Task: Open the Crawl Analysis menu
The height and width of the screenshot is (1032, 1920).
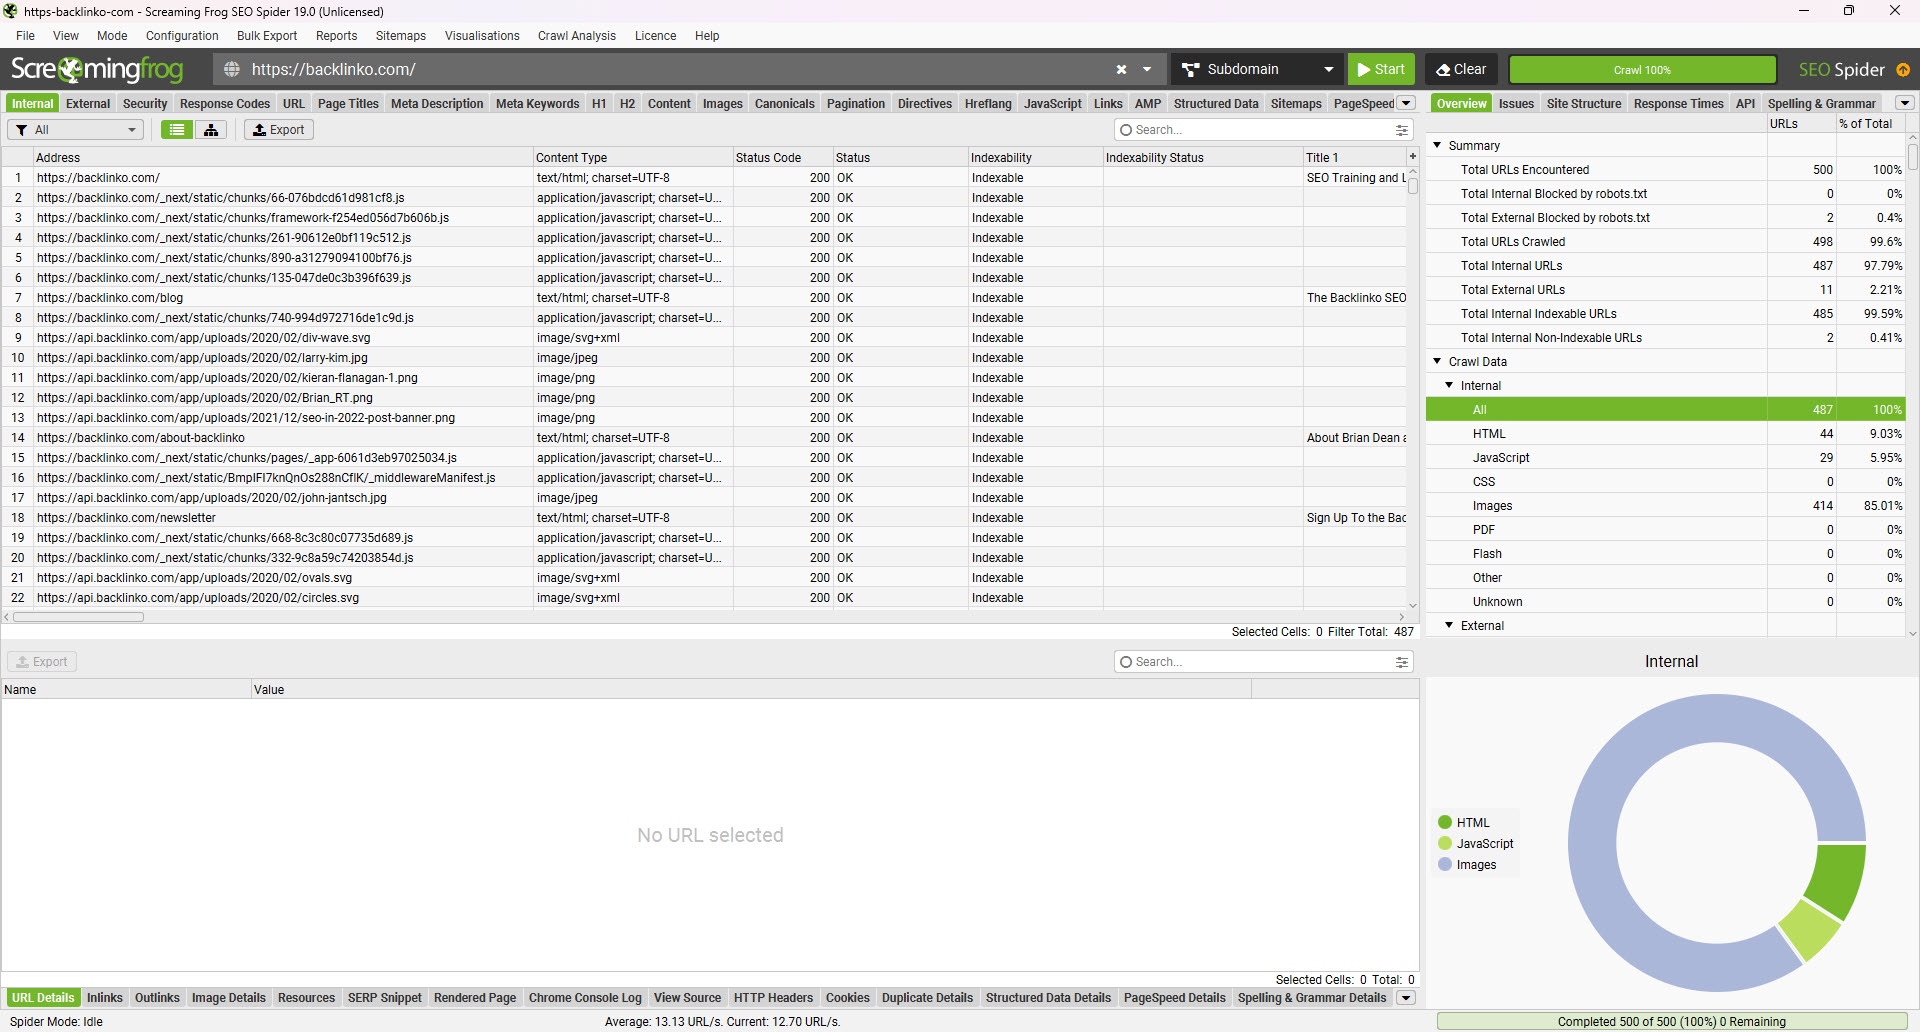Action: pos(577,36)
